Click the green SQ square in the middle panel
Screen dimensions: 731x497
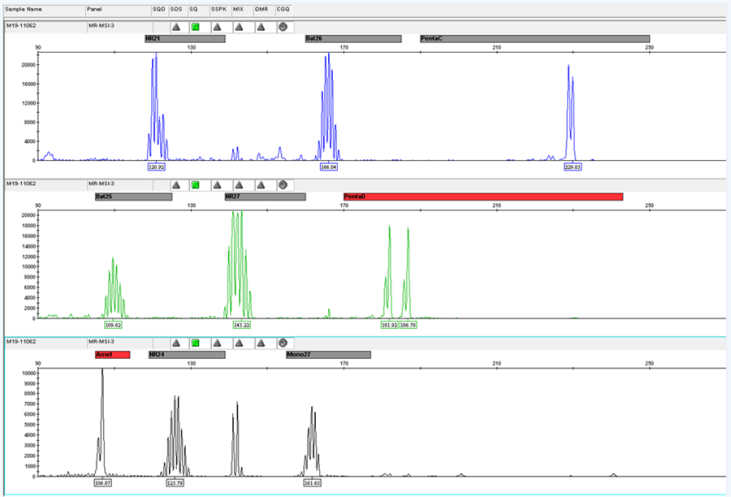tap(196, 184)
